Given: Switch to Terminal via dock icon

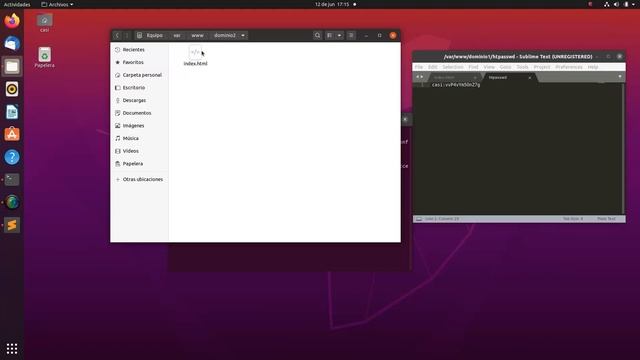Looking at the screenshot, I should [x=12, y=180].
